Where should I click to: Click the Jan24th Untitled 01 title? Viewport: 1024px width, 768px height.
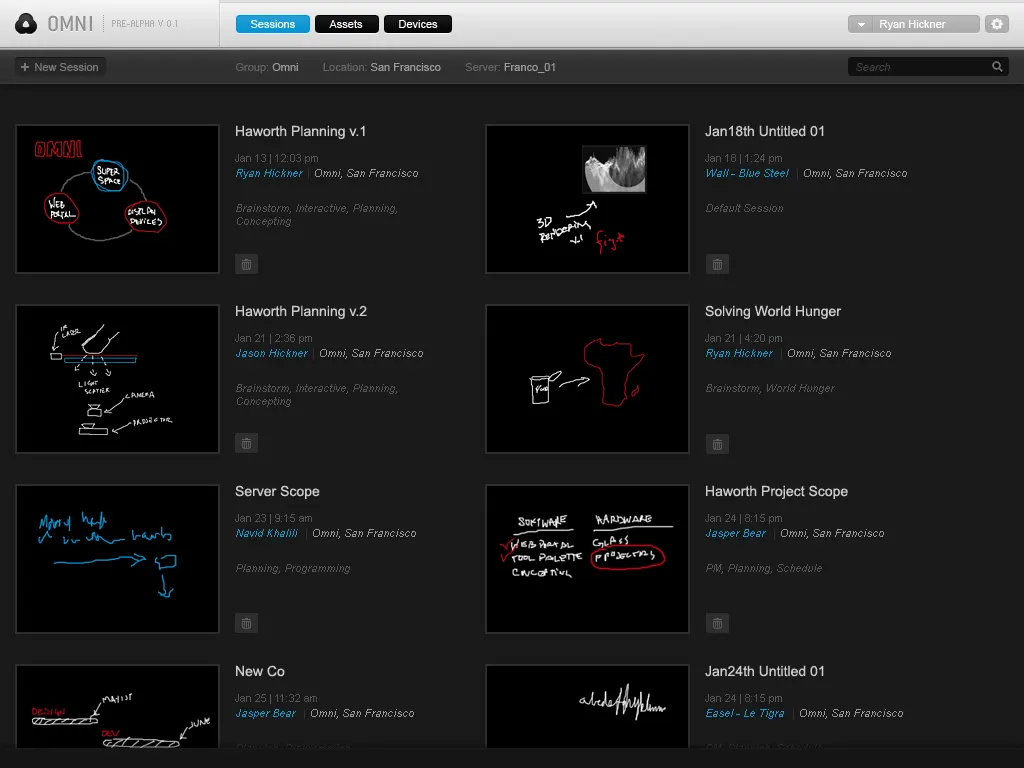coord(765,671)
